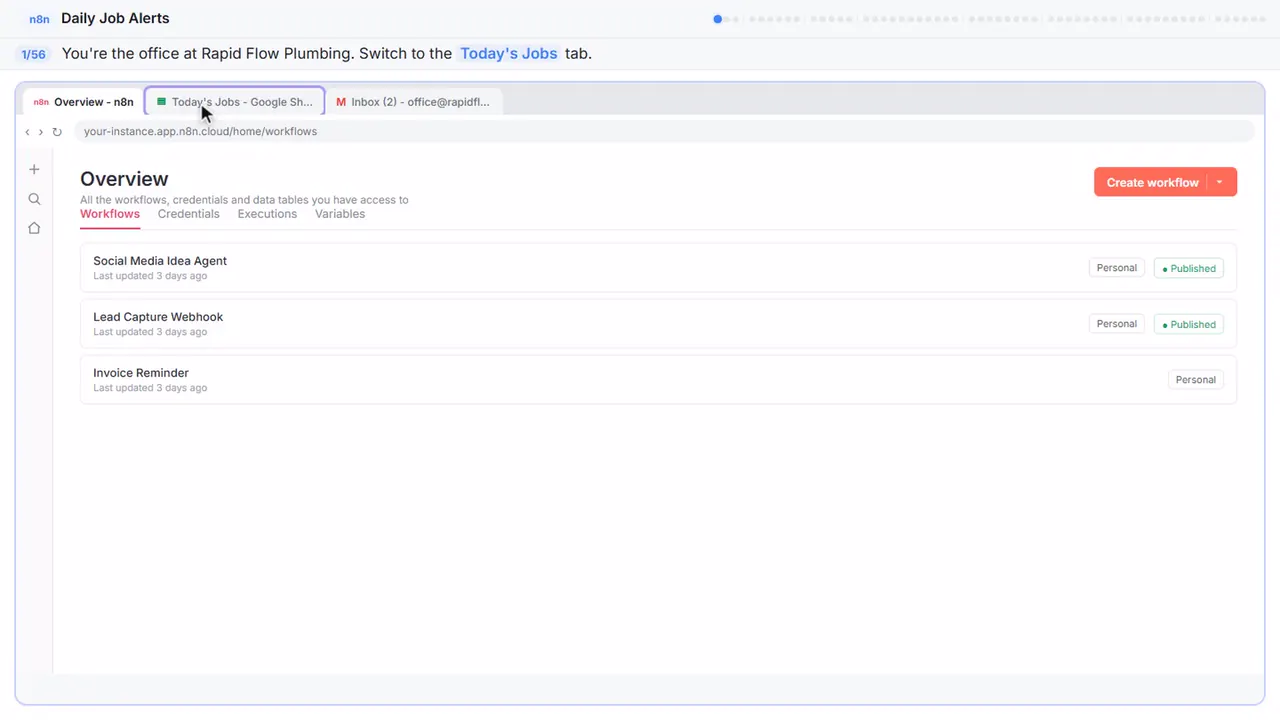Viewport: 1280px width, 720px height.
Task: Reload the page with refresh icon
Action: coord(57,132)
